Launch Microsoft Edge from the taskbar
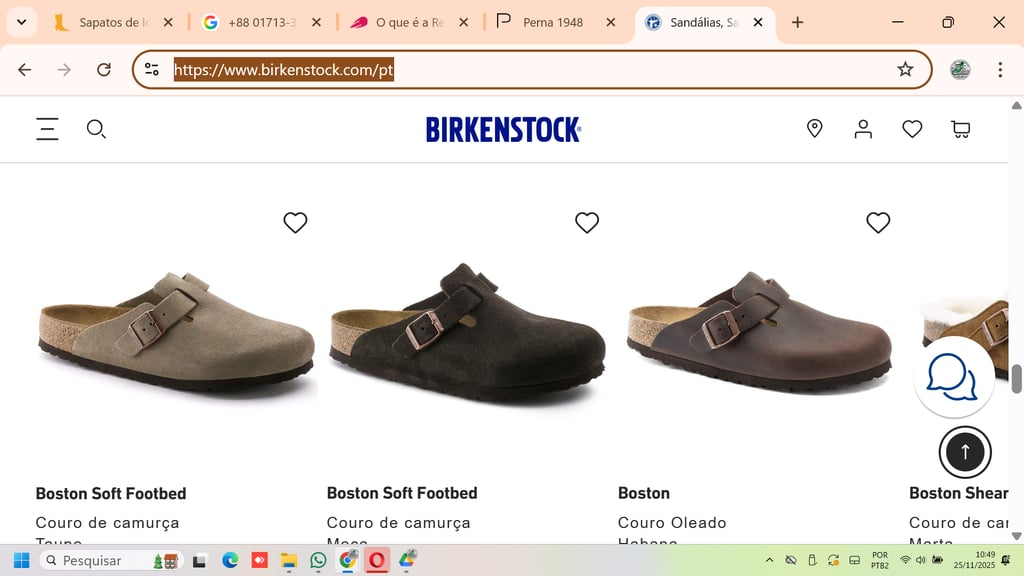Viewport: 1024px width, 576px height. pos(230,560)
